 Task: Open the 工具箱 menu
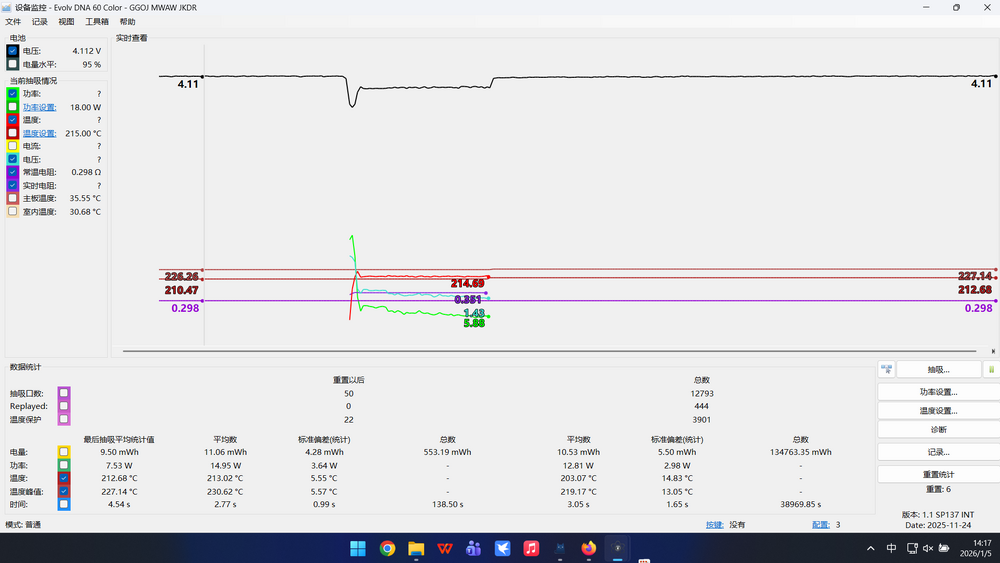point(97,21)
